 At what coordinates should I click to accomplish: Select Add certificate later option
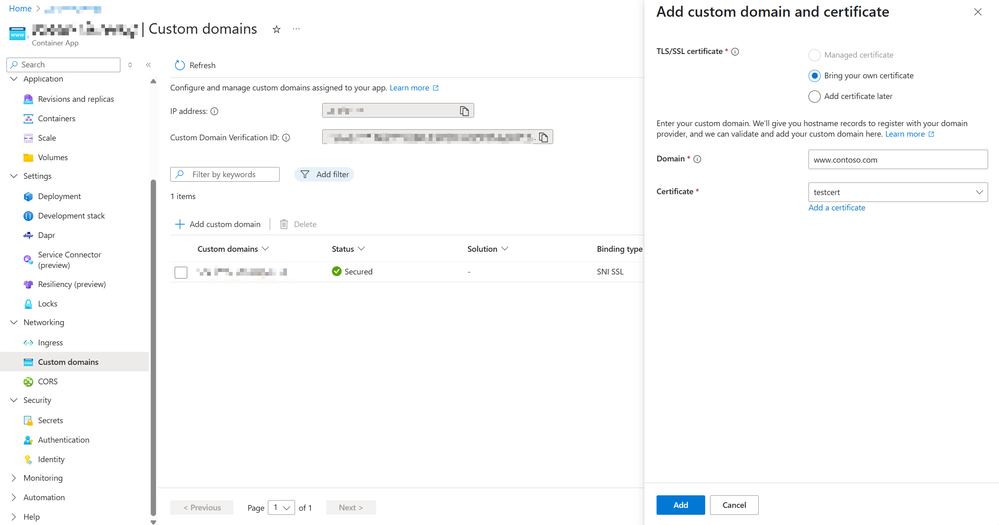point(815,97)
